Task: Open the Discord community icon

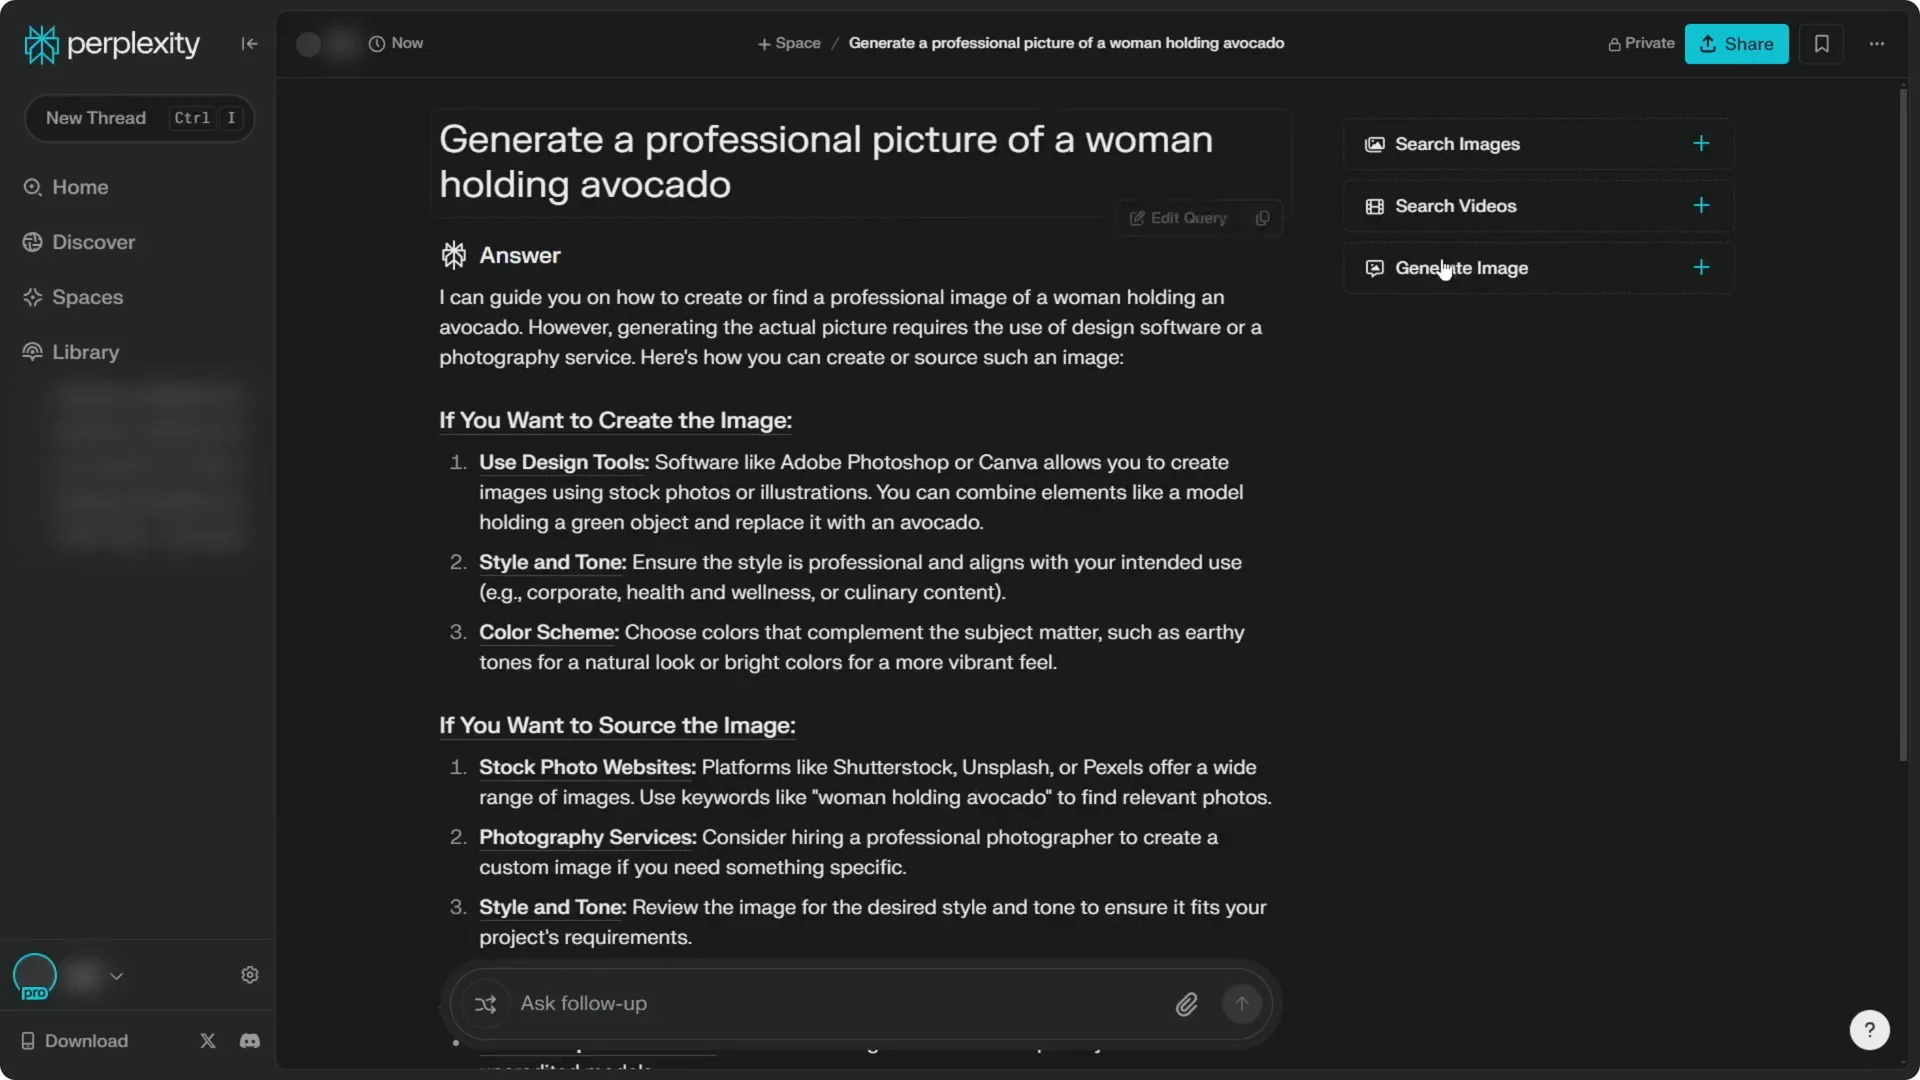Action: tap(249, 1040)
